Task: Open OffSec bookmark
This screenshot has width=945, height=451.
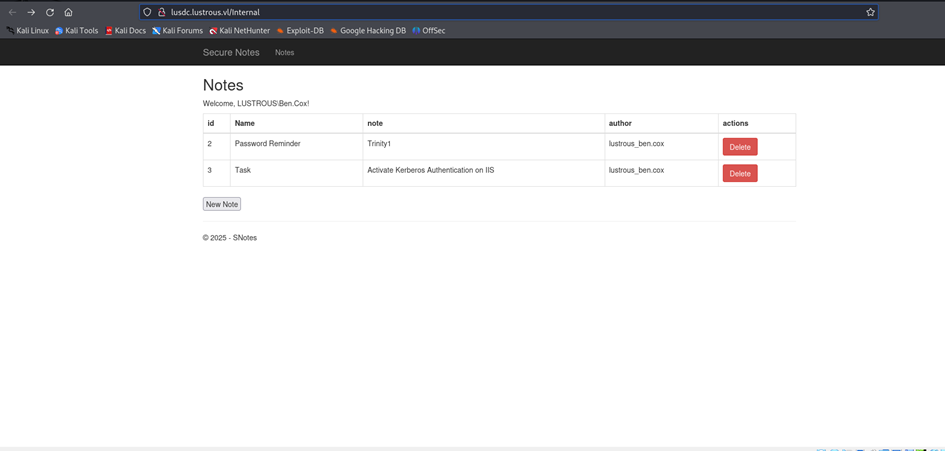Action: (x=429, y=31)
